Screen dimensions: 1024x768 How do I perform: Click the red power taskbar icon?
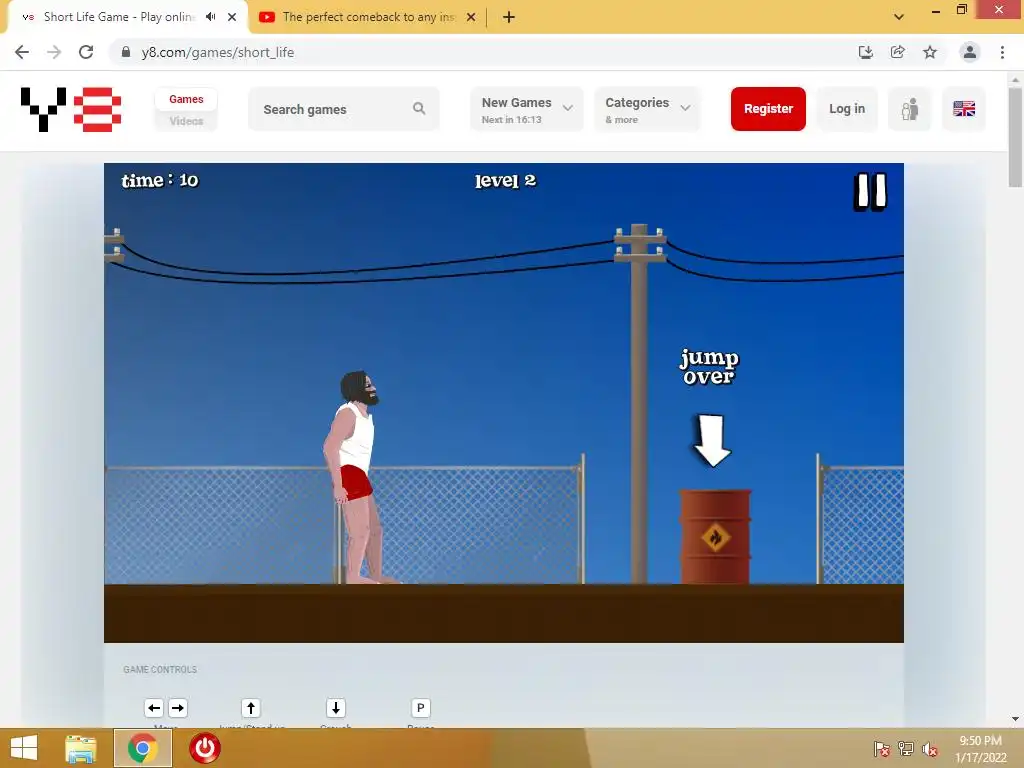click(x=205, y=748)
